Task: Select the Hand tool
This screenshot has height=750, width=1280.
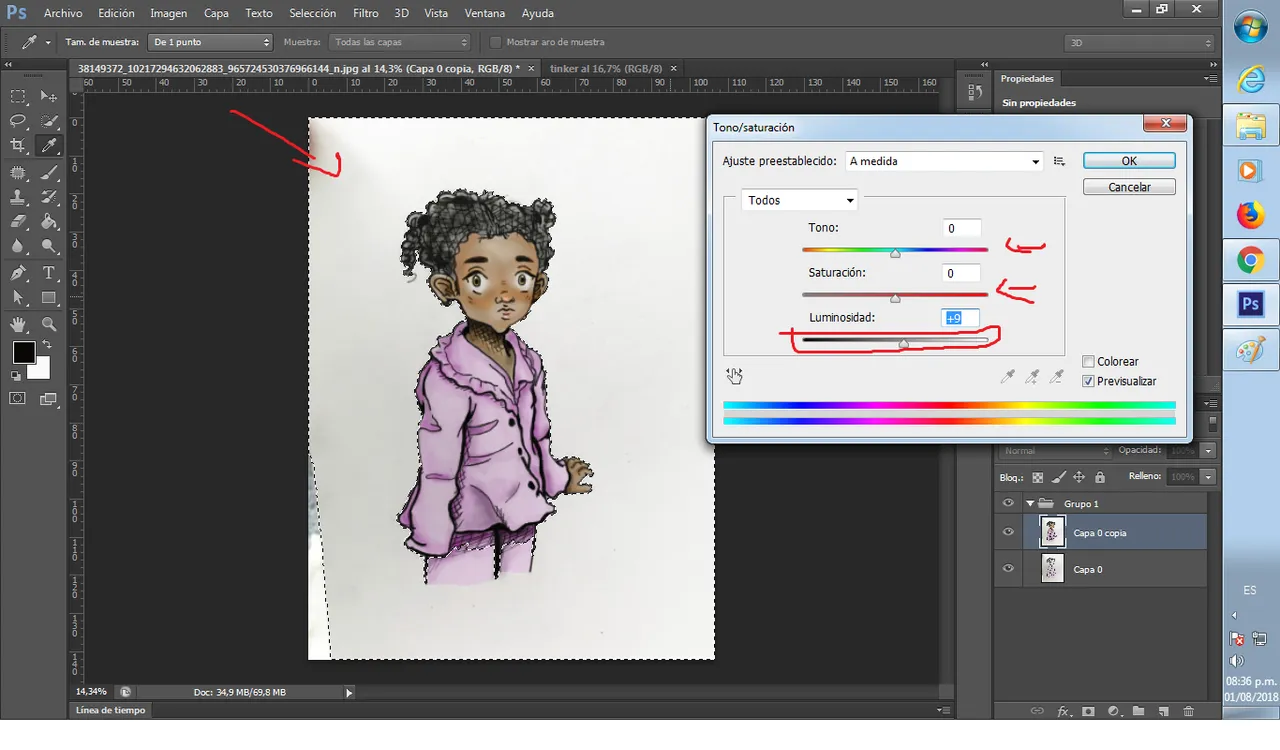Action: (18, 324)
